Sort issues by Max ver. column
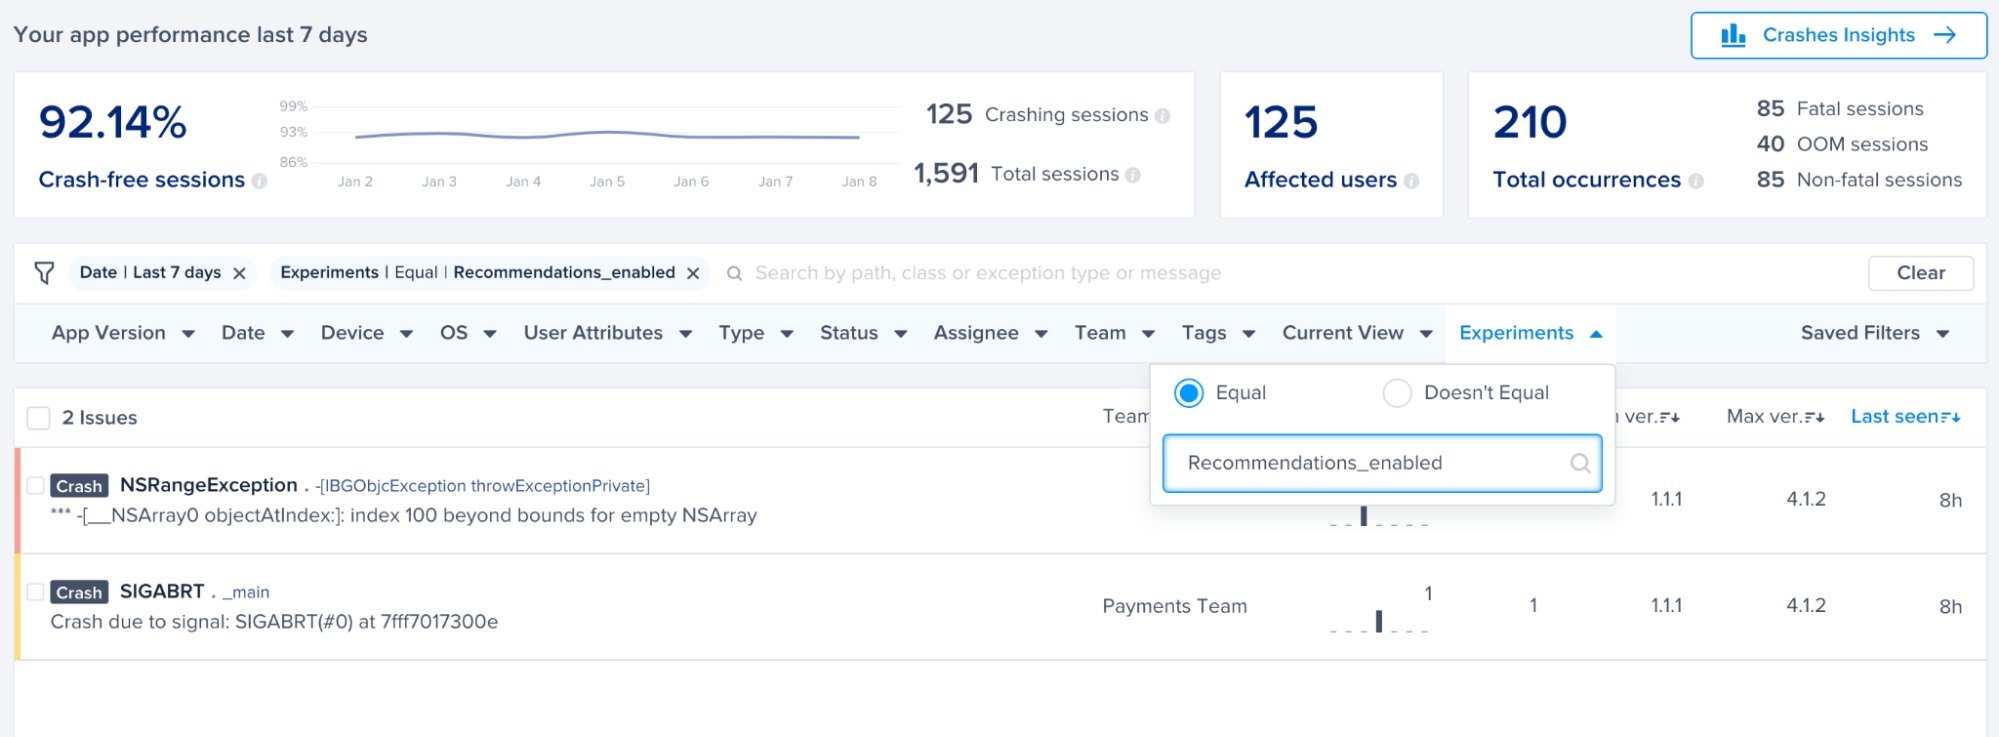 point(1775,417)
